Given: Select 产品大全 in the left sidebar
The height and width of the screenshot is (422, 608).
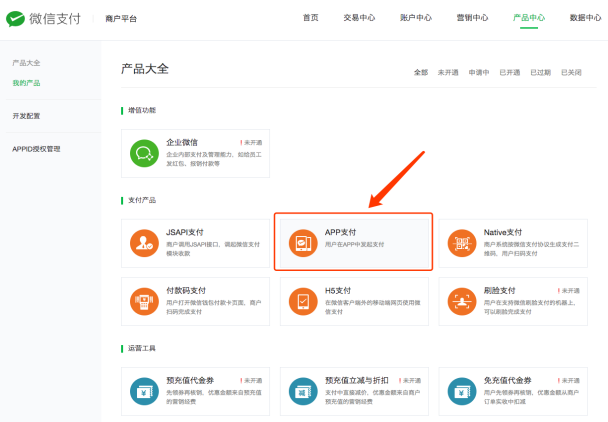Looking at the screenshot, I should (x=26, y=63).
